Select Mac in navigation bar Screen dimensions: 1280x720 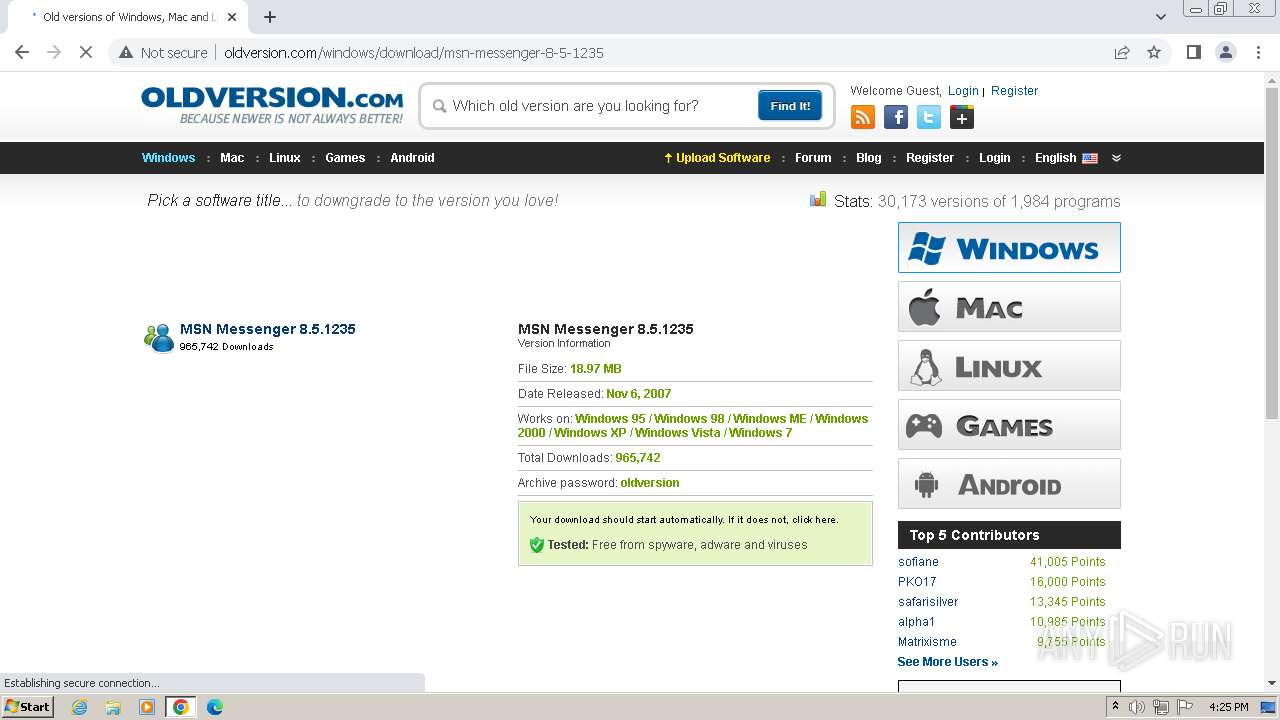(x=232, y=158)
